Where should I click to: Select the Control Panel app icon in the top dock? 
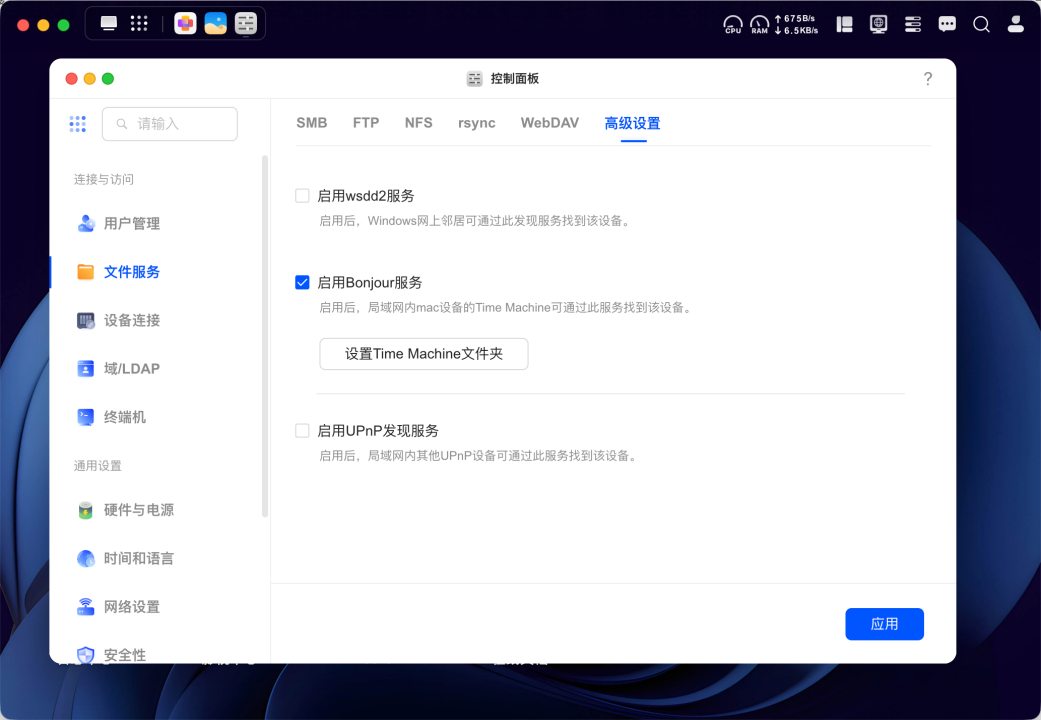point(246,24)
